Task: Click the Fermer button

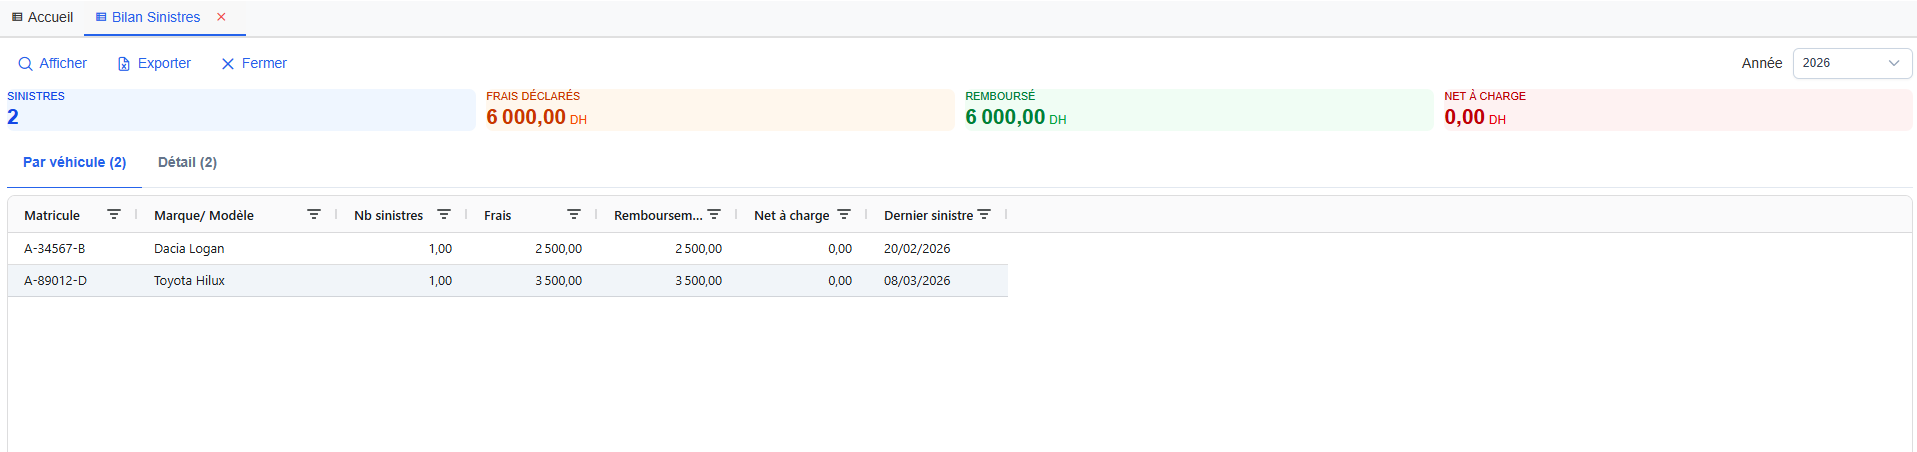Action: tap(254, 63)
